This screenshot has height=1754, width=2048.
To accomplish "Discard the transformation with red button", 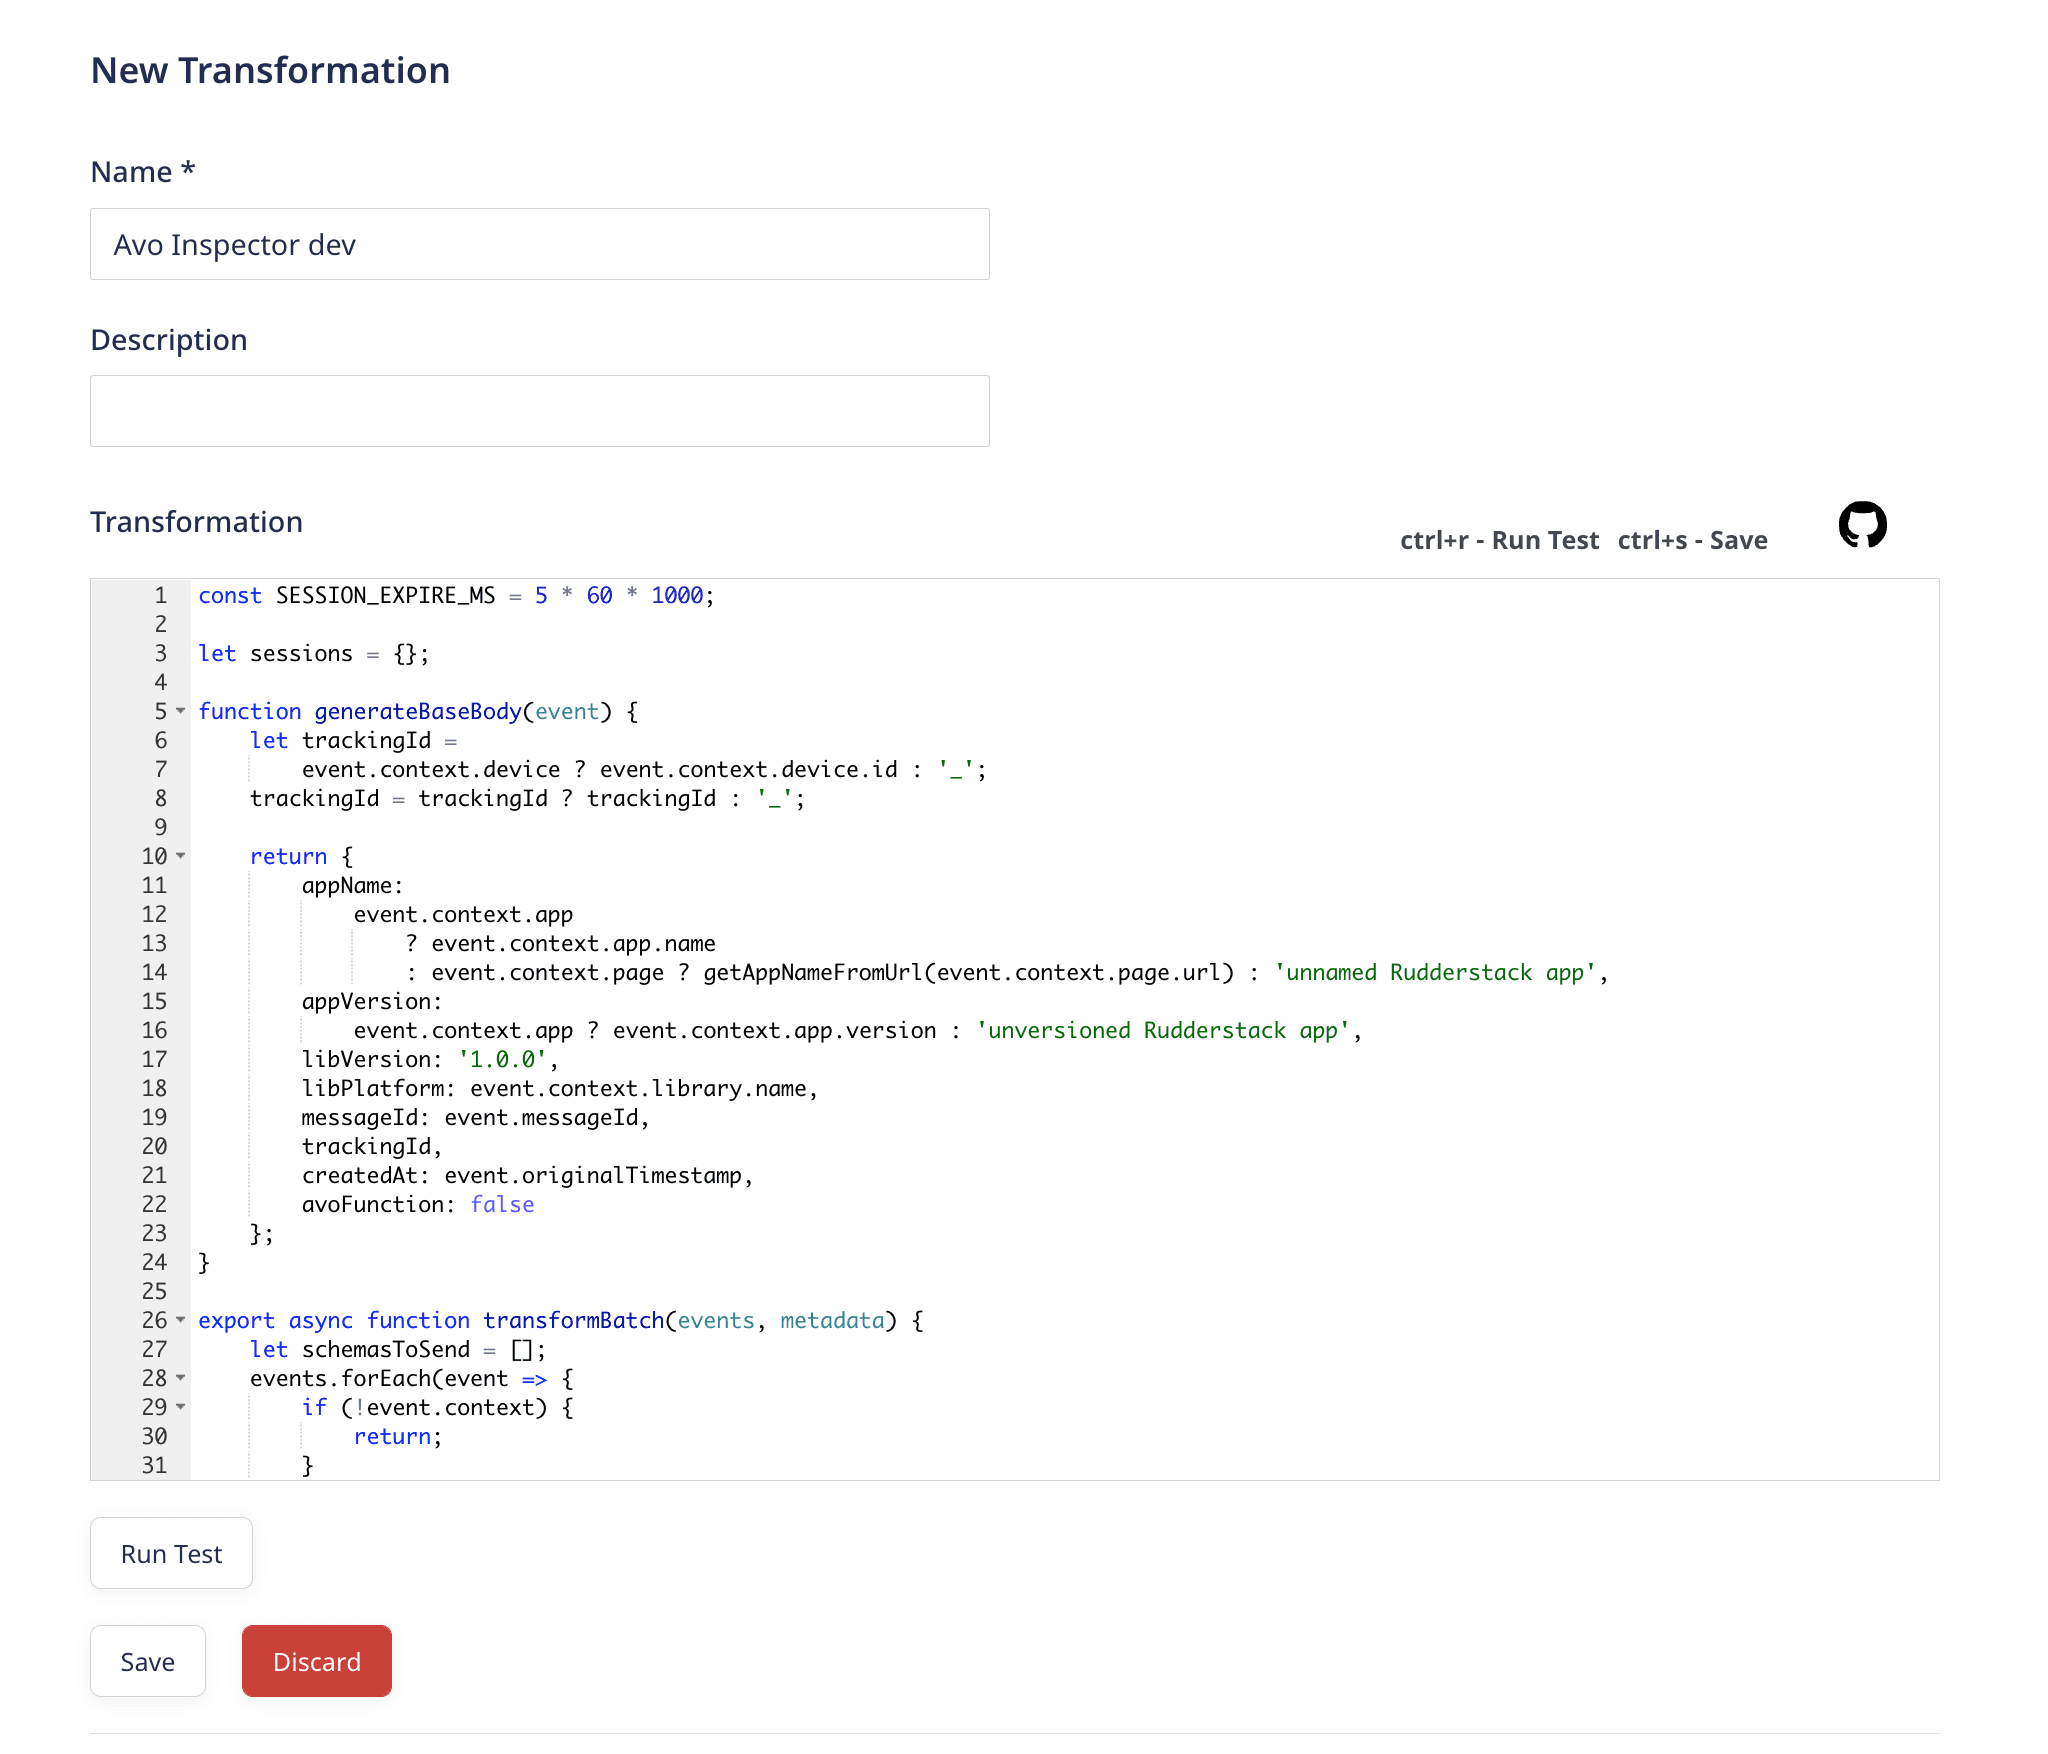I will [x=316, y=1661].
